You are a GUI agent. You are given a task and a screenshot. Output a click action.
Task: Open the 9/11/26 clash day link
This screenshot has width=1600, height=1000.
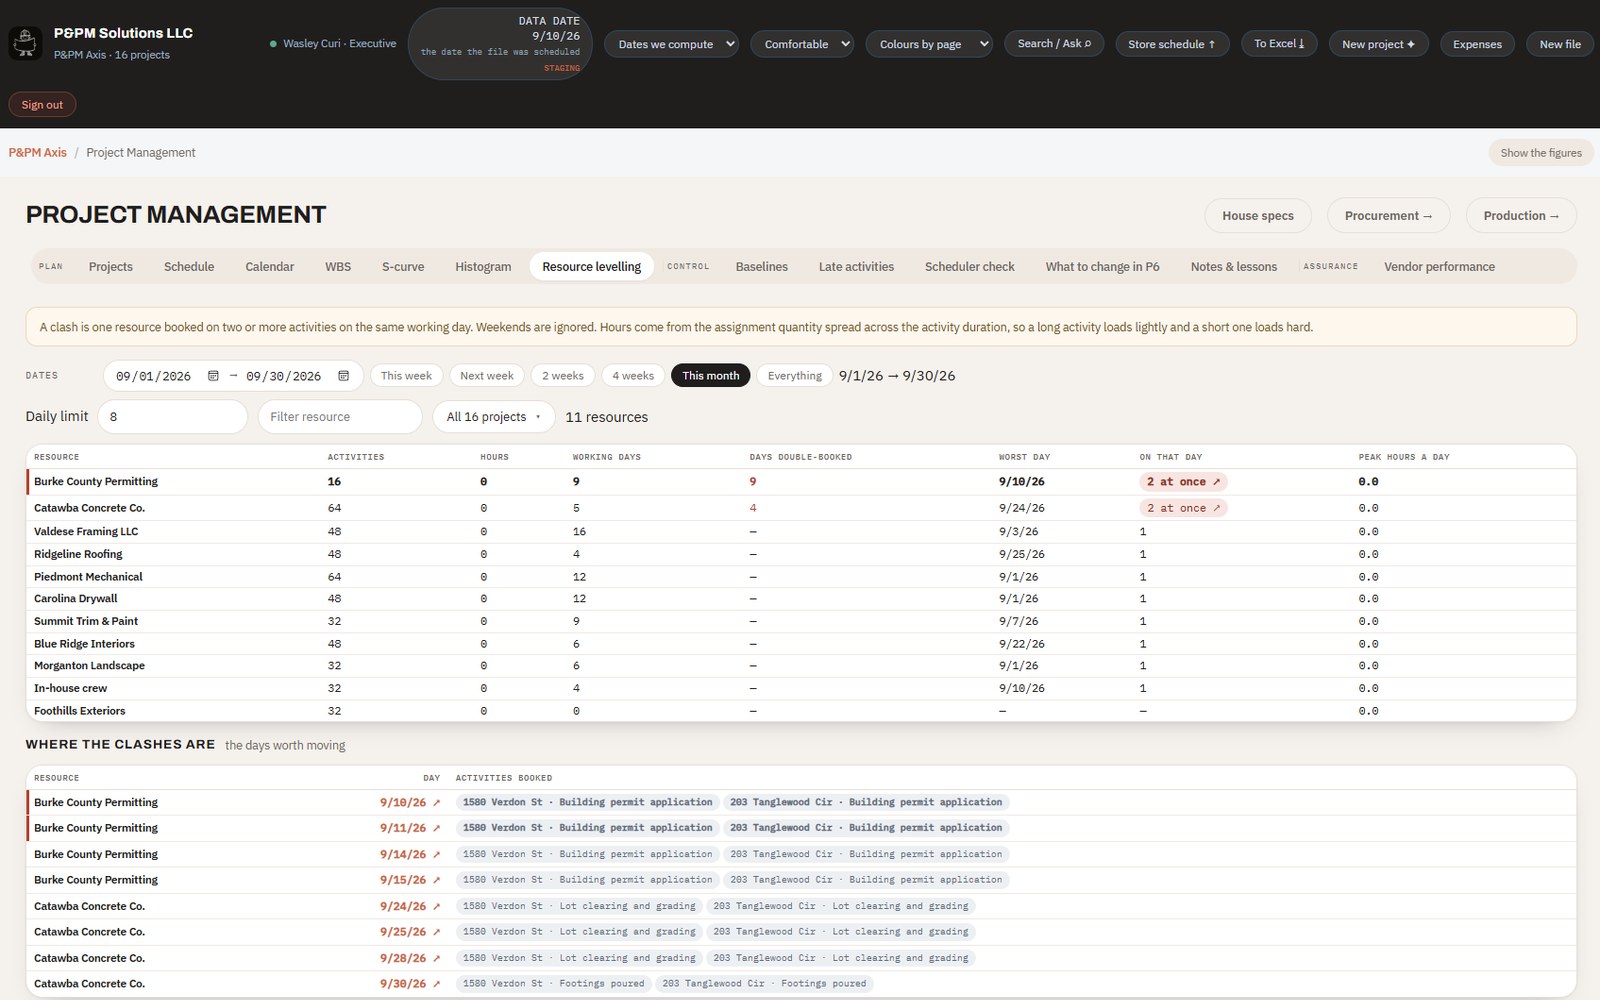click(x=409, y=828)
